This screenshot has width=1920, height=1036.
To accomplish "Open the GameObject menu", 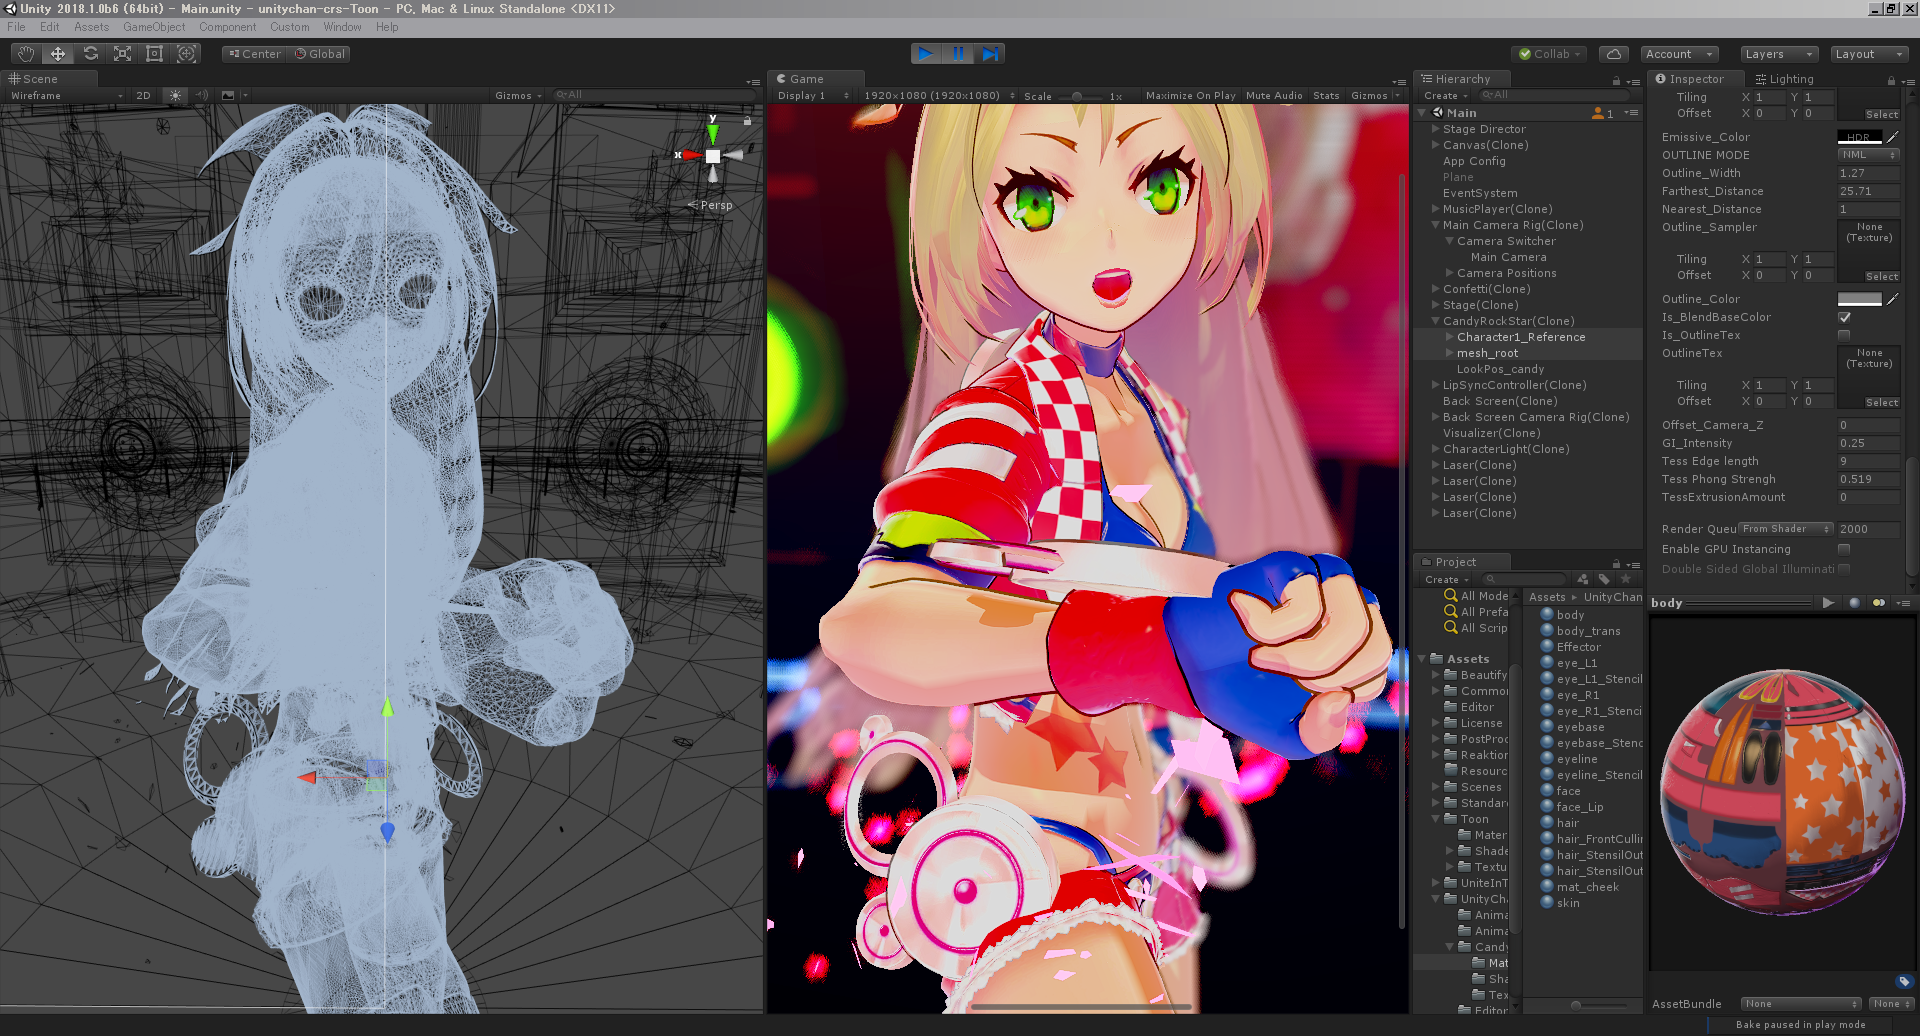I will pos(154,27).
